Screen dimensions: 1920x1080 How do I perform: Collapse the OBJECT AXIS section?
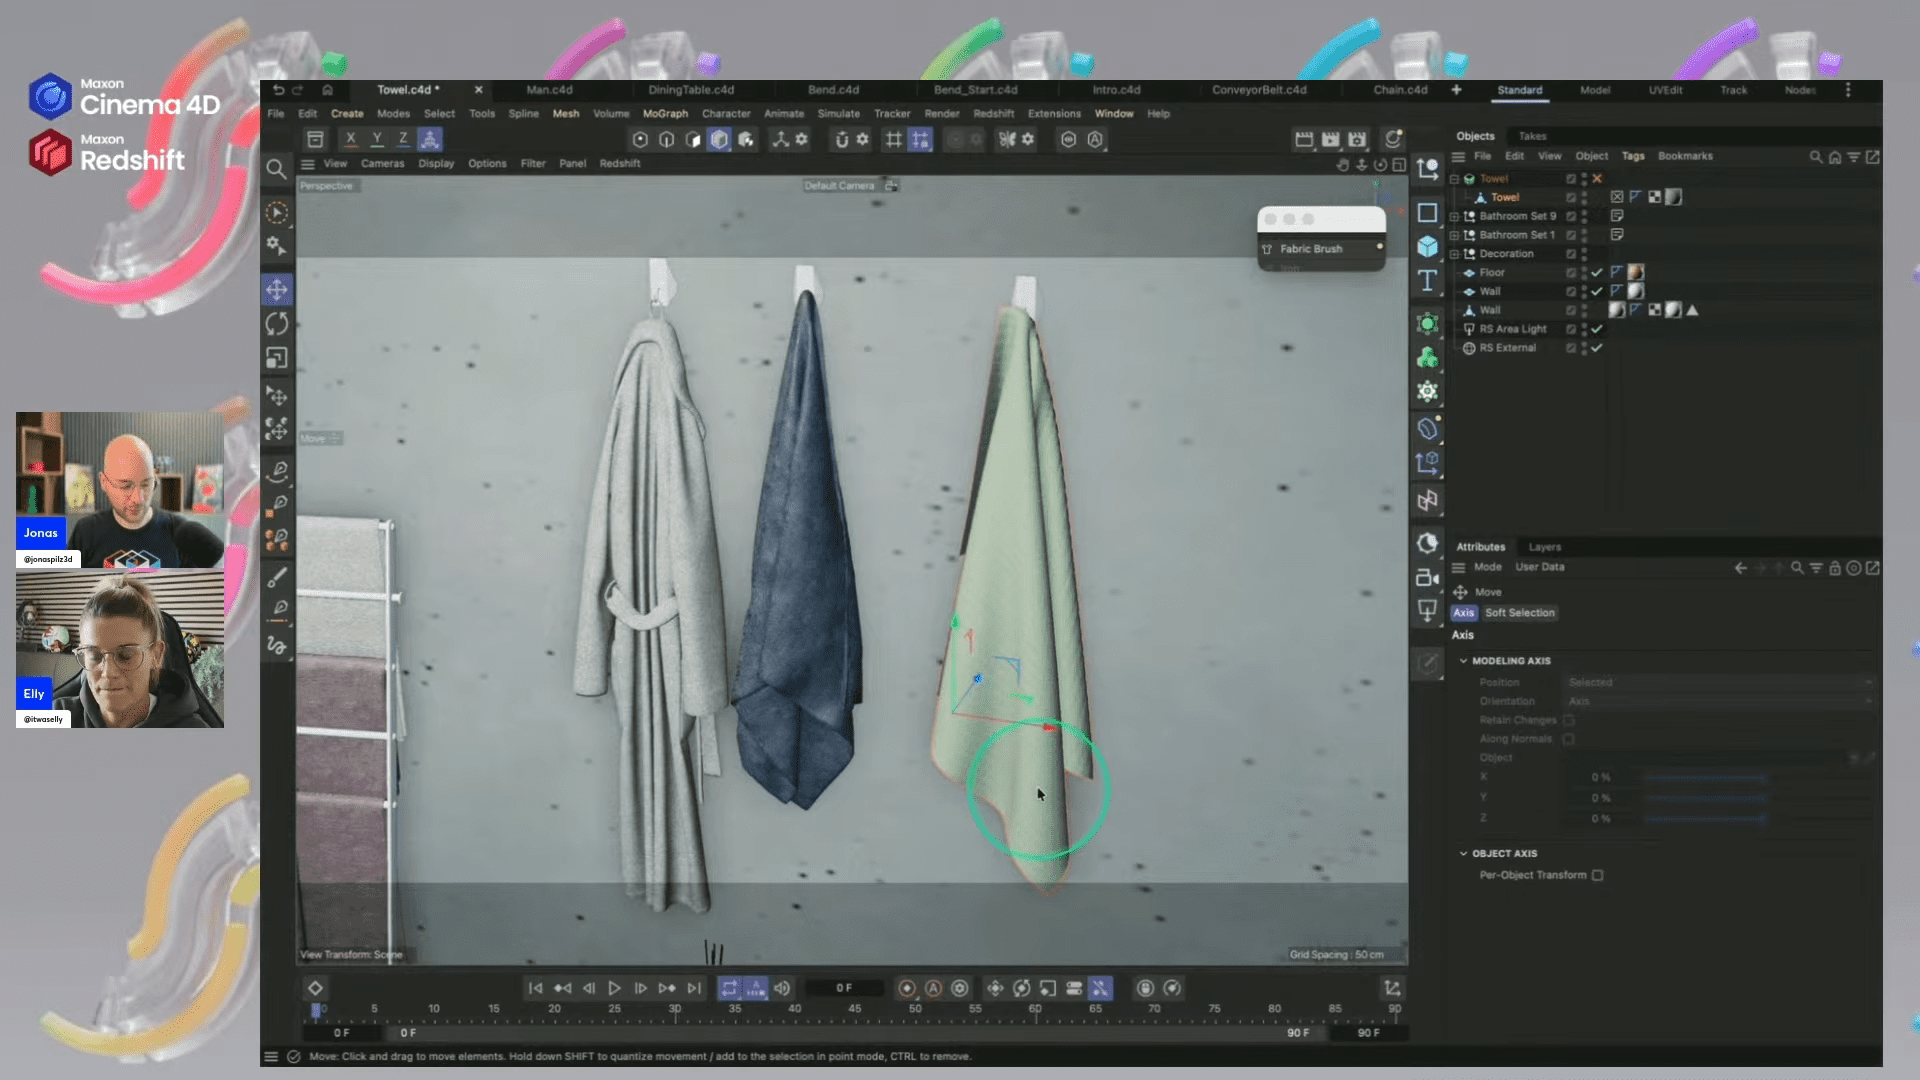pyautogui.click(x=1463, y=854)
